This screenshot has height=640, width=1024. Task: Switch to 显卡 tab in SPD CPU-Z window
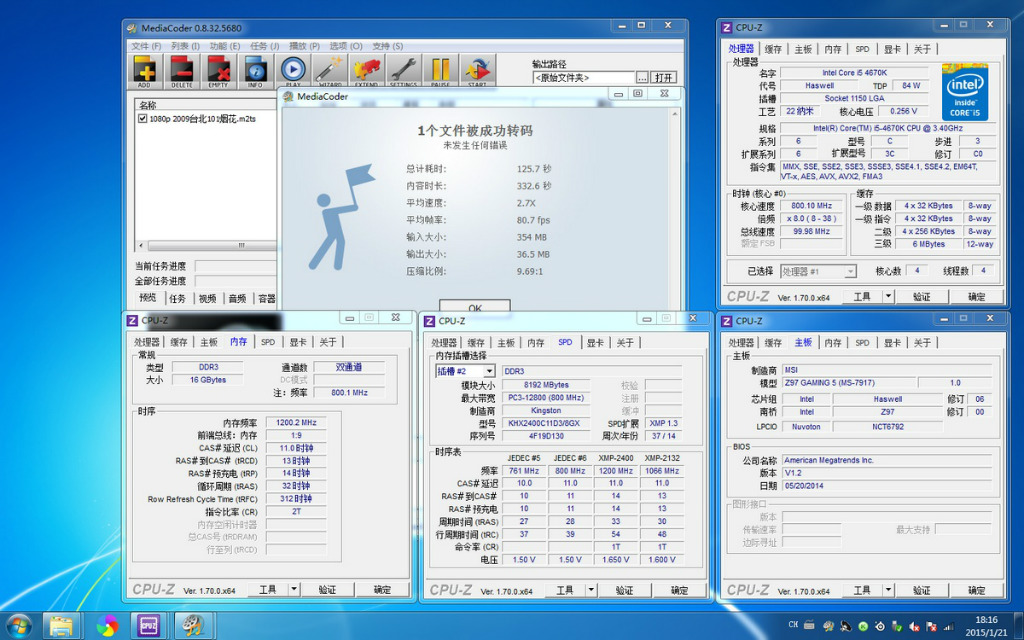(595, 342)
